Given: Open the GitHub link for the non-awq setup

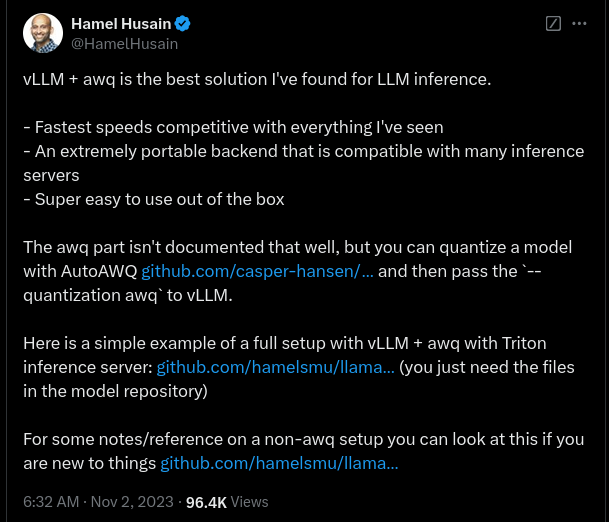Looking at the screenshot, I should pos(279,463).
